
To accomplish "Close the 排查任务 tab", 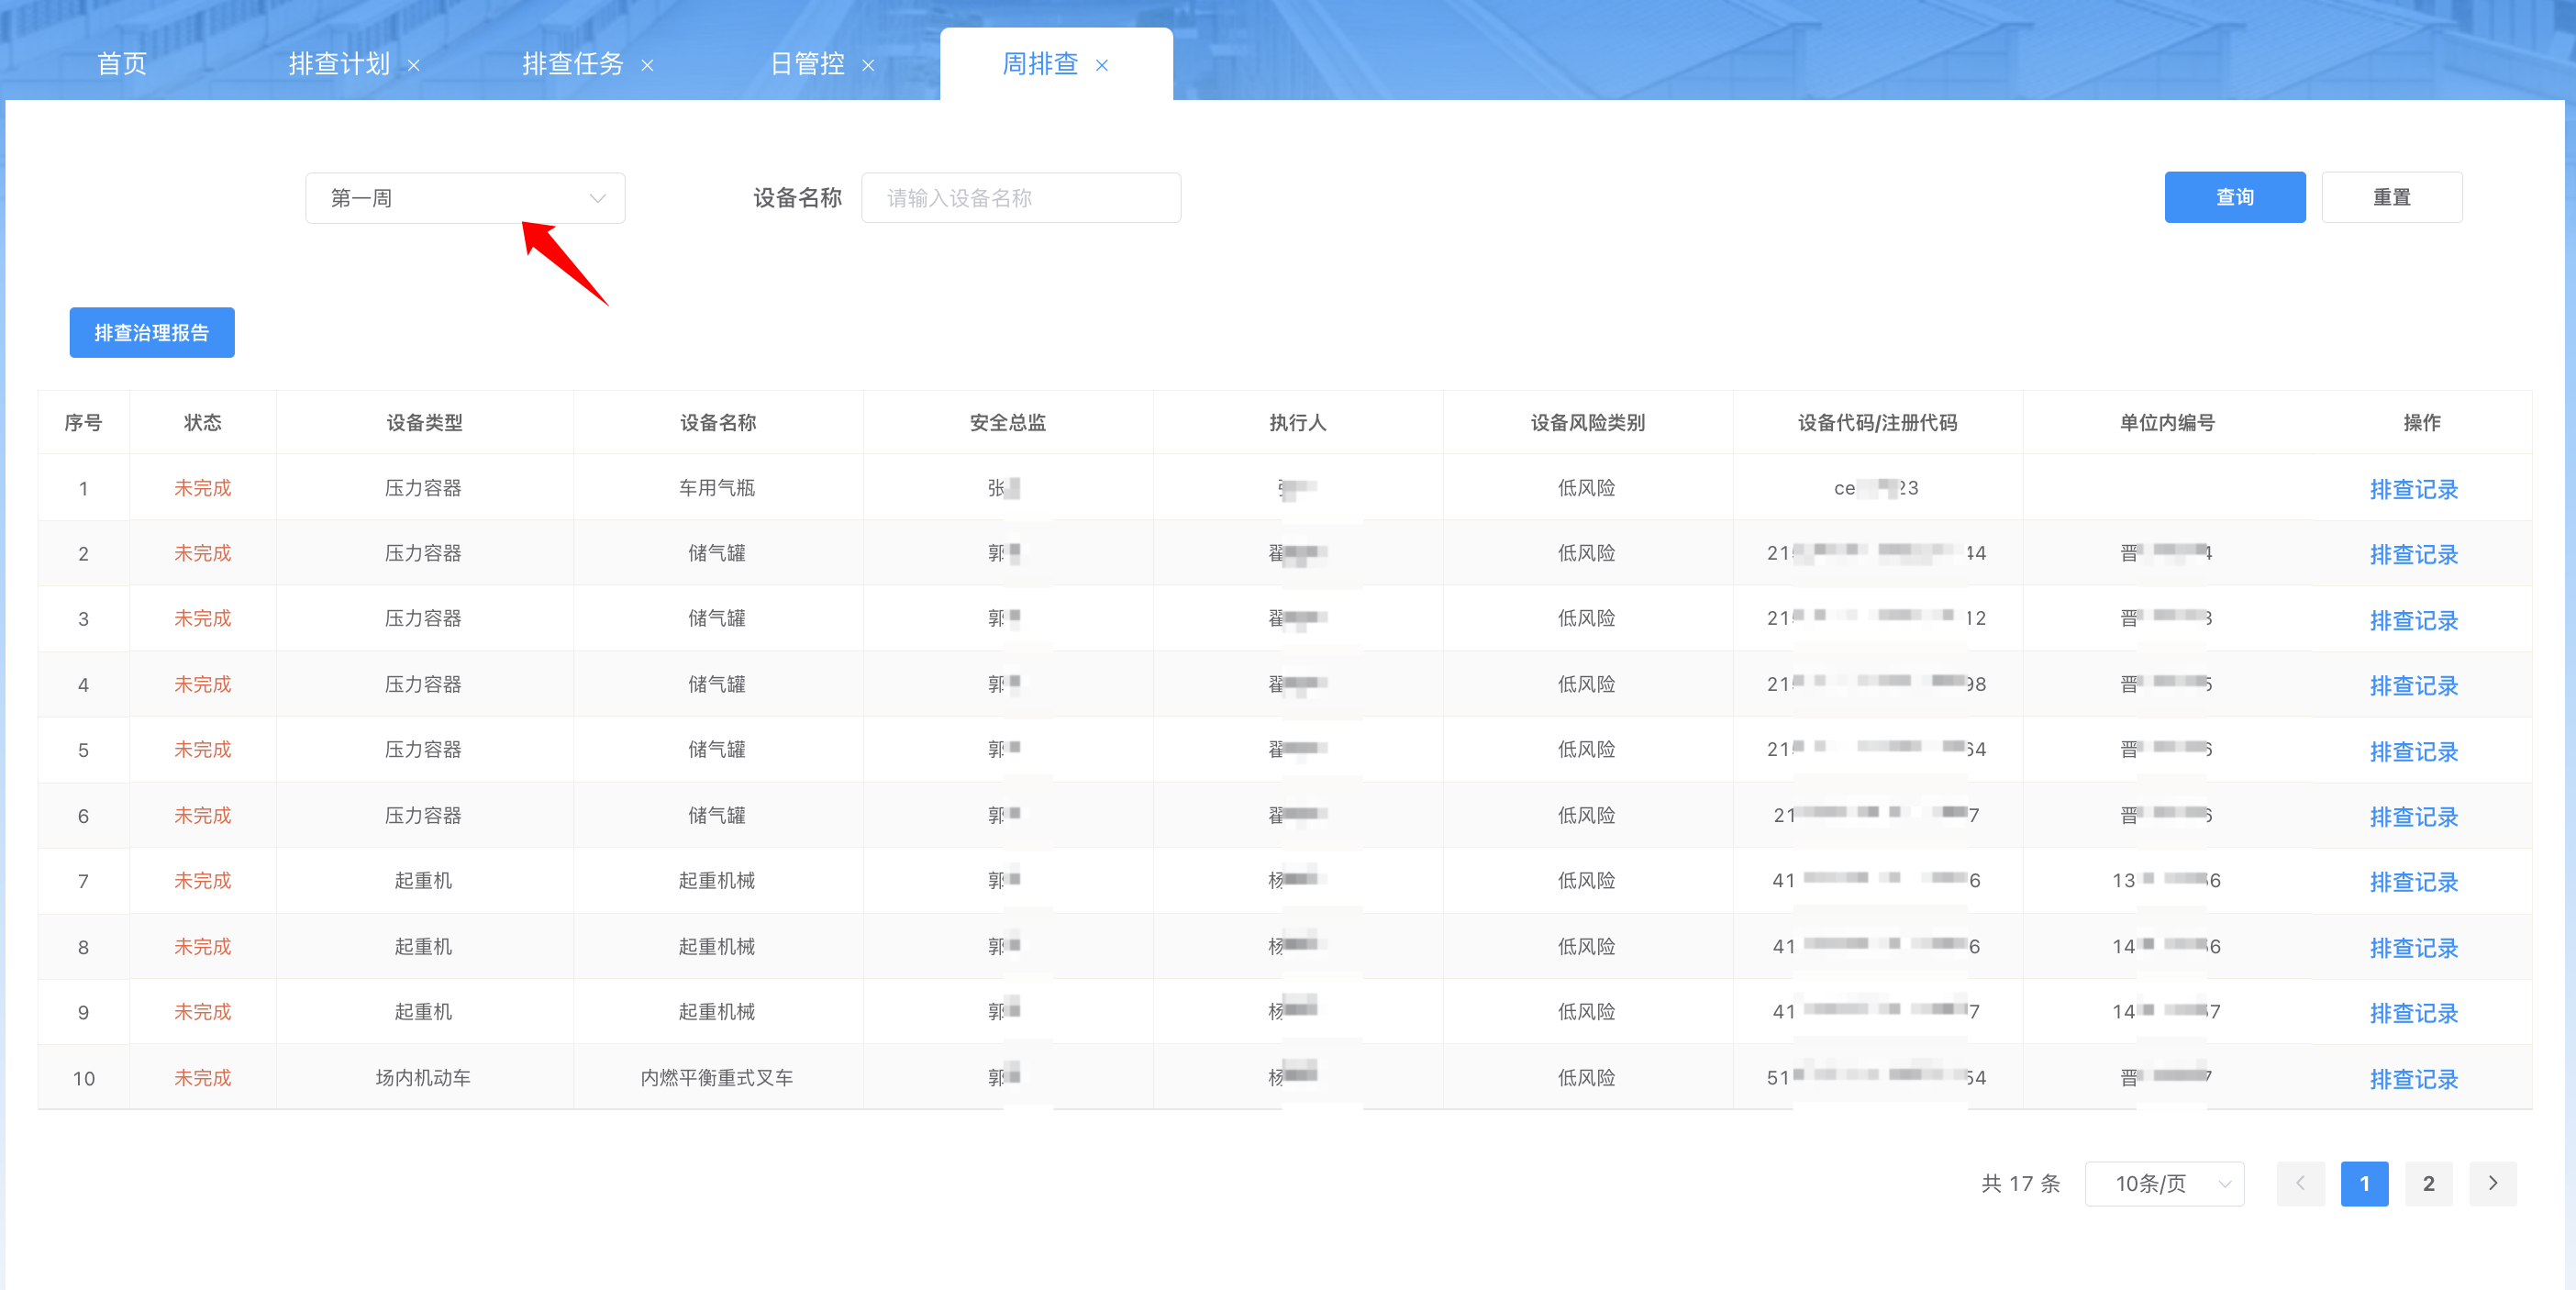I will 647,66.
